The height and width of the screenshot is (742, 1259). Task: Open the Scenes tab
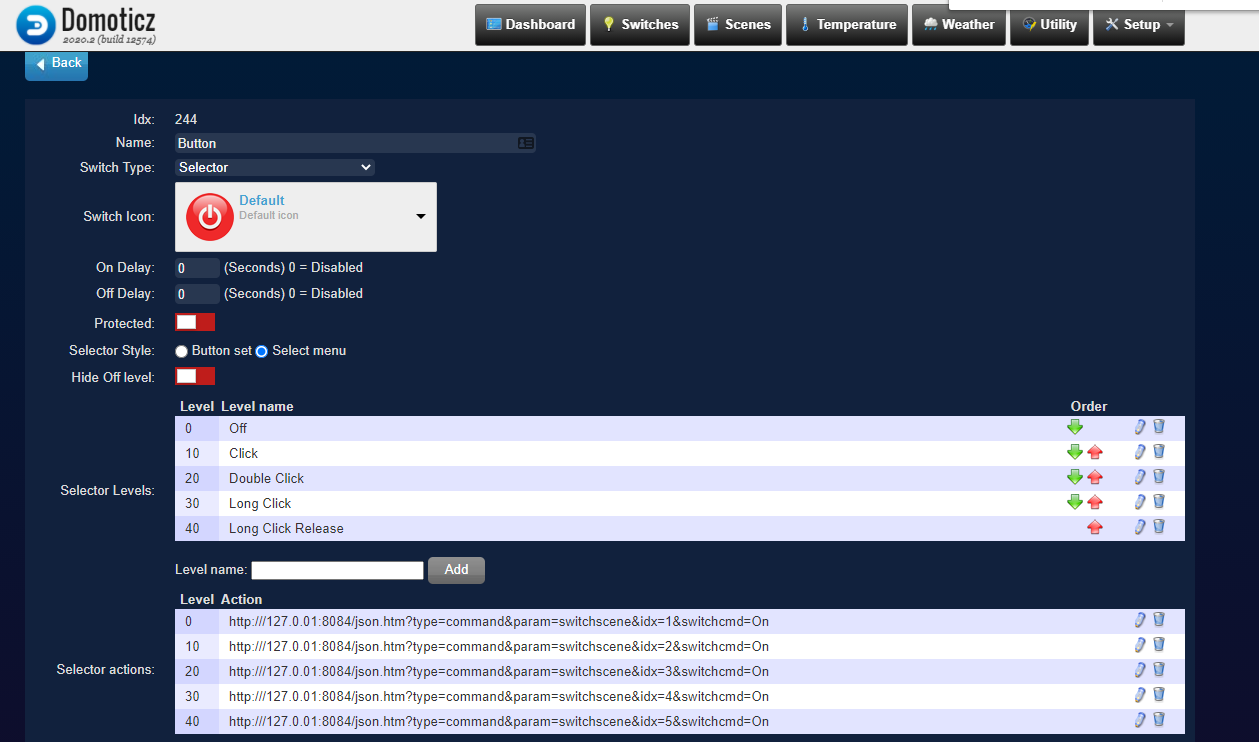[738, 25]
